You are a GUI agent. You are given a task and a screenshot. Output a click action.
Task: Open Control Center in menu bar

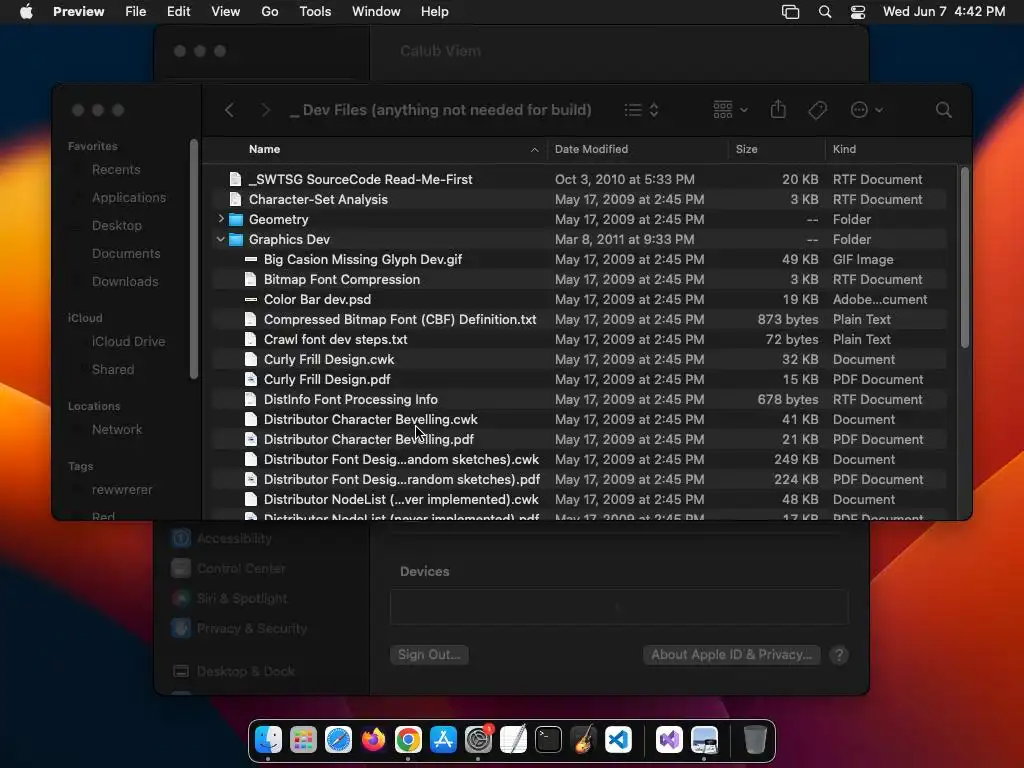point(857,12)
